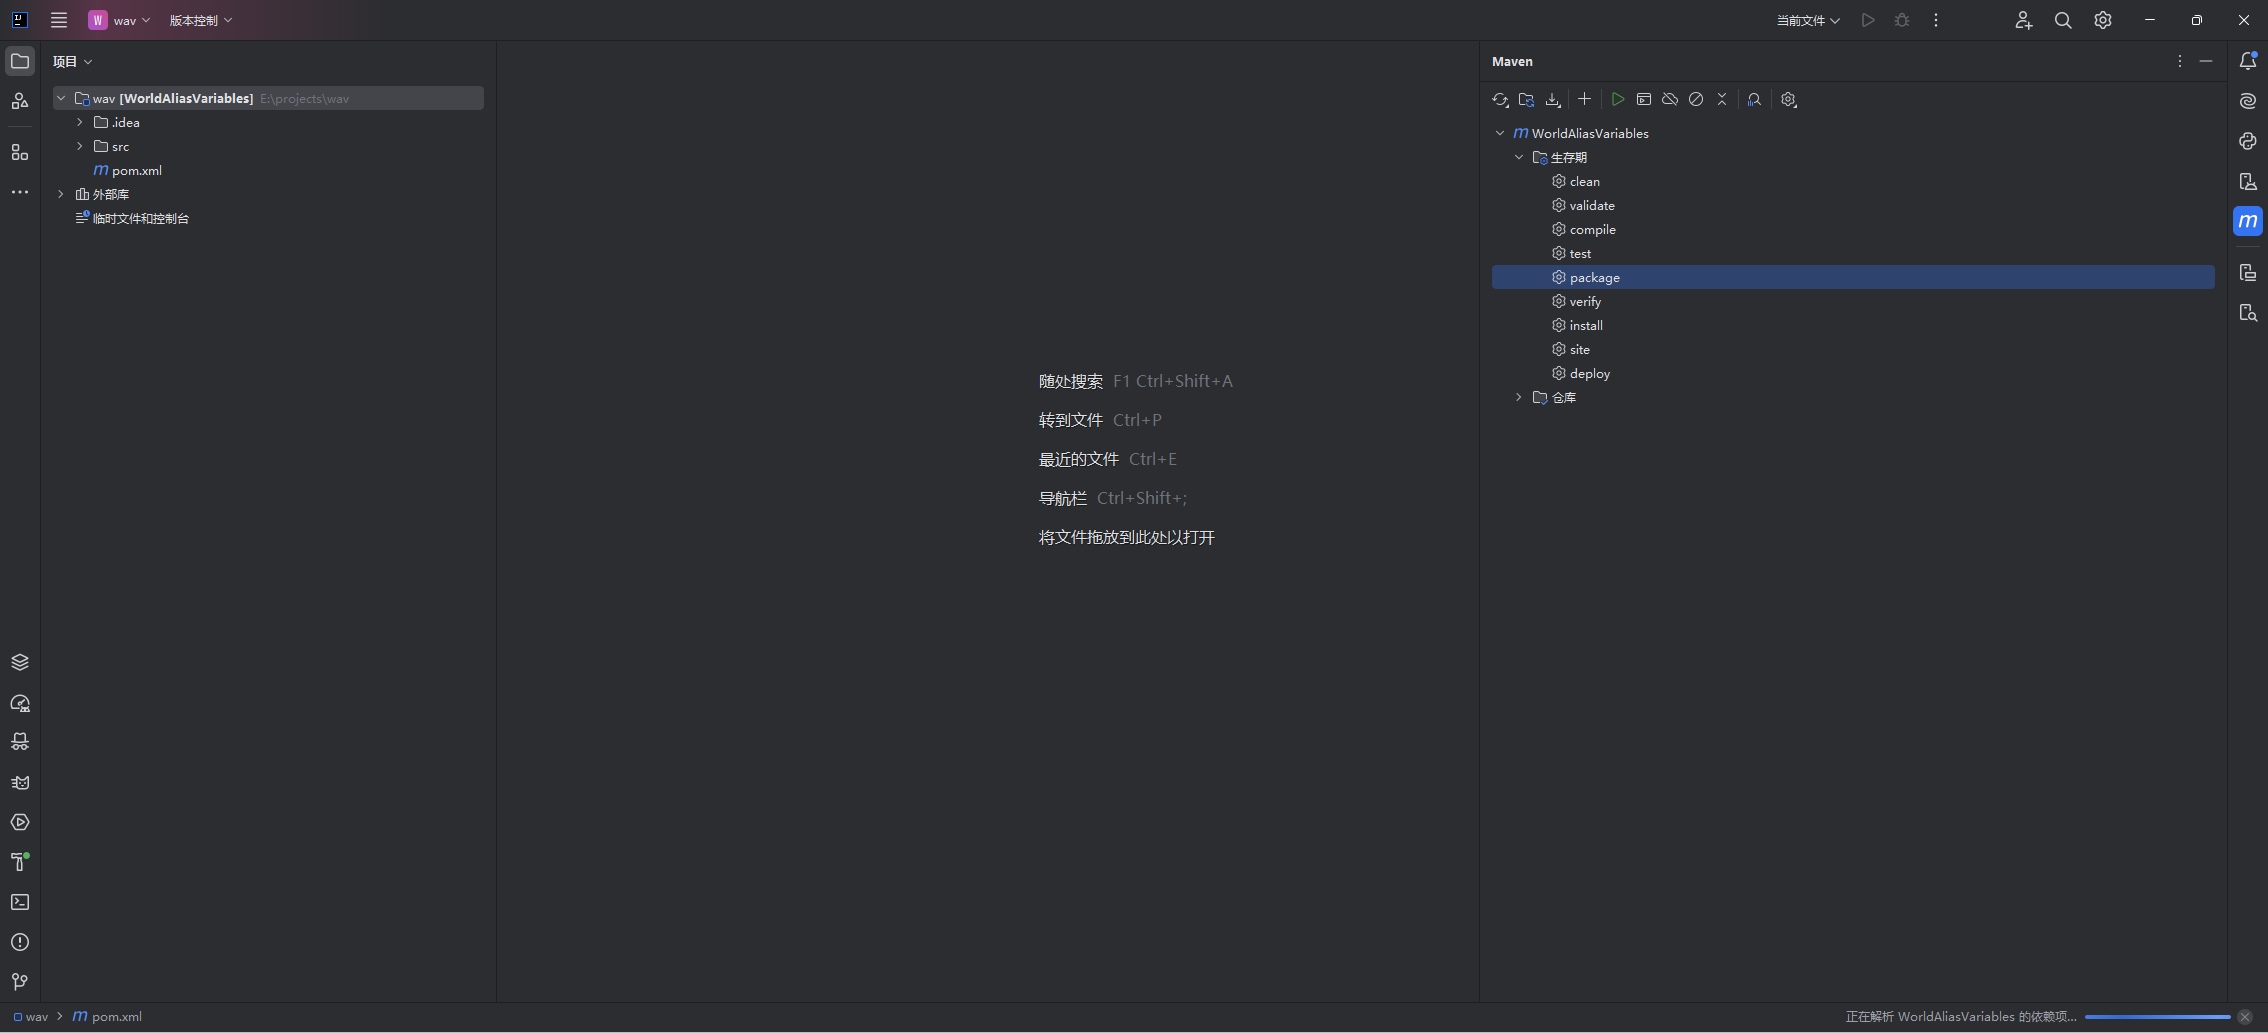Click pom.xml in the bottom breadcrumb
Viewport: 2268px width, 1033px height.
click(x=116, y=1016)
